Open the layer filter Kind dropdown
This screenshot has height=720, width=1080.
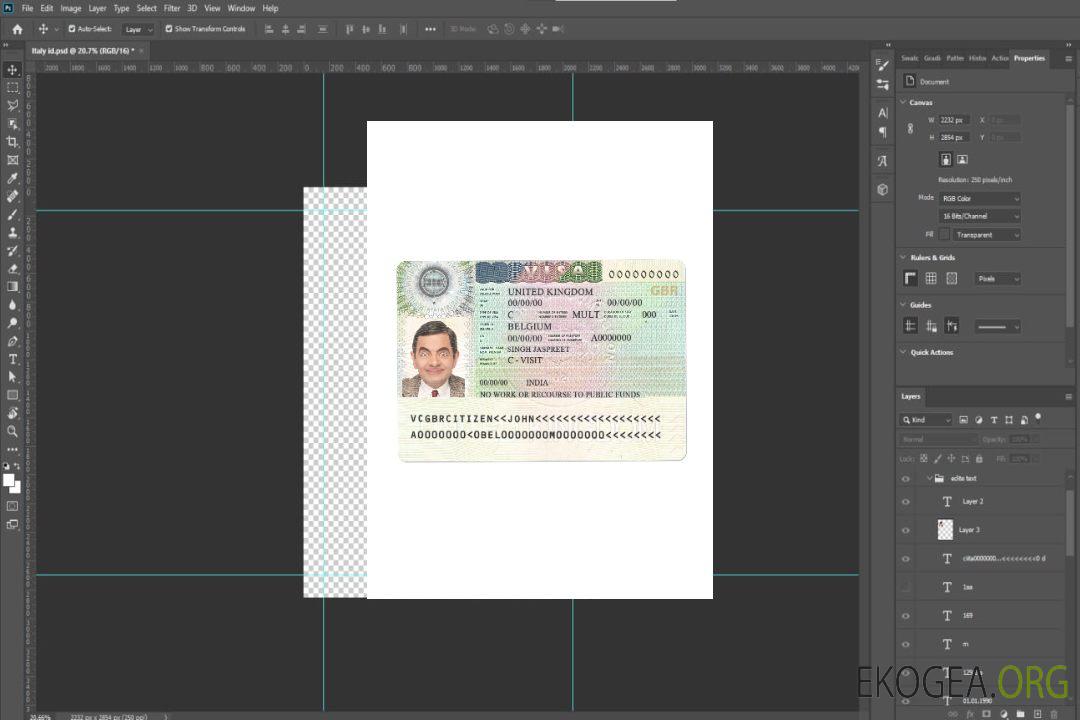point(926,420)
